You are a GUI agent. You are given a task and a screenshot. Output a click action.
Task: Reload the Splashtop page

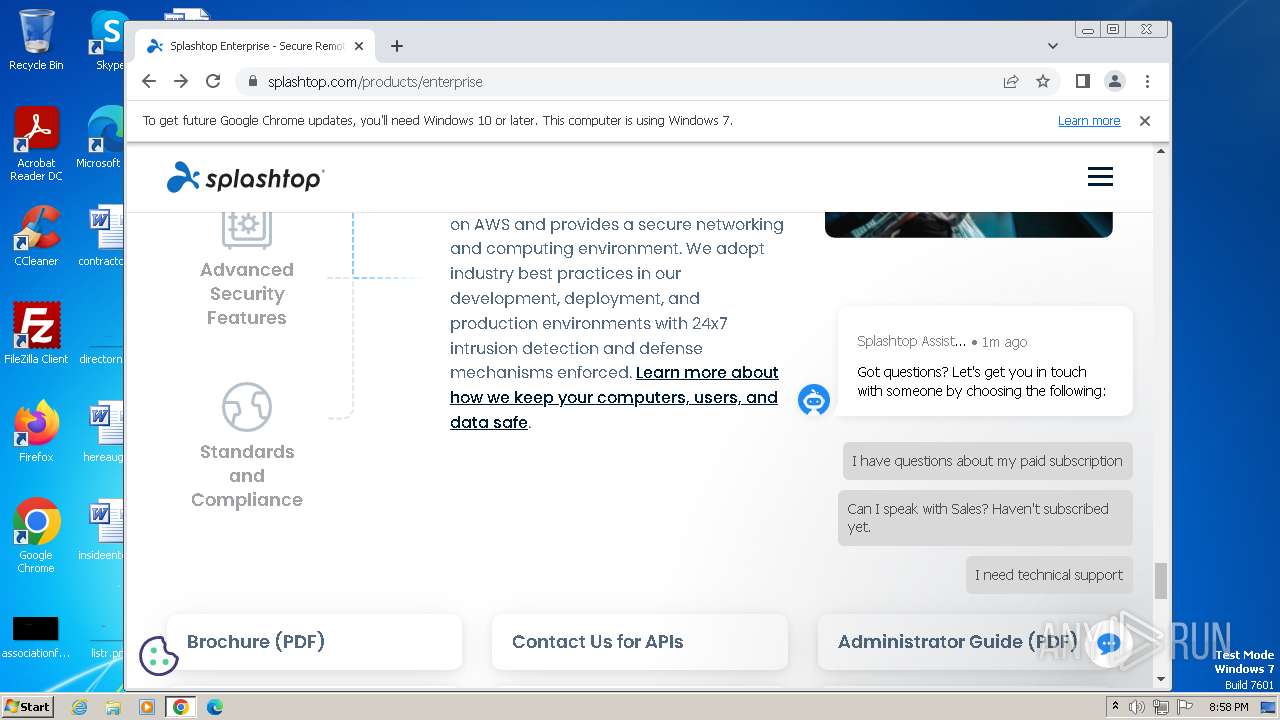(213, 81)
